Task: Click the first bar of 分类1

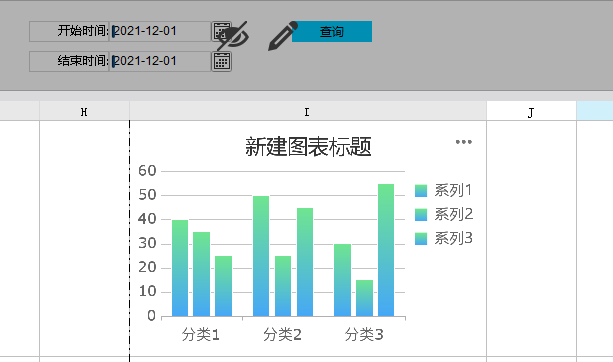Action: [180, 268]
